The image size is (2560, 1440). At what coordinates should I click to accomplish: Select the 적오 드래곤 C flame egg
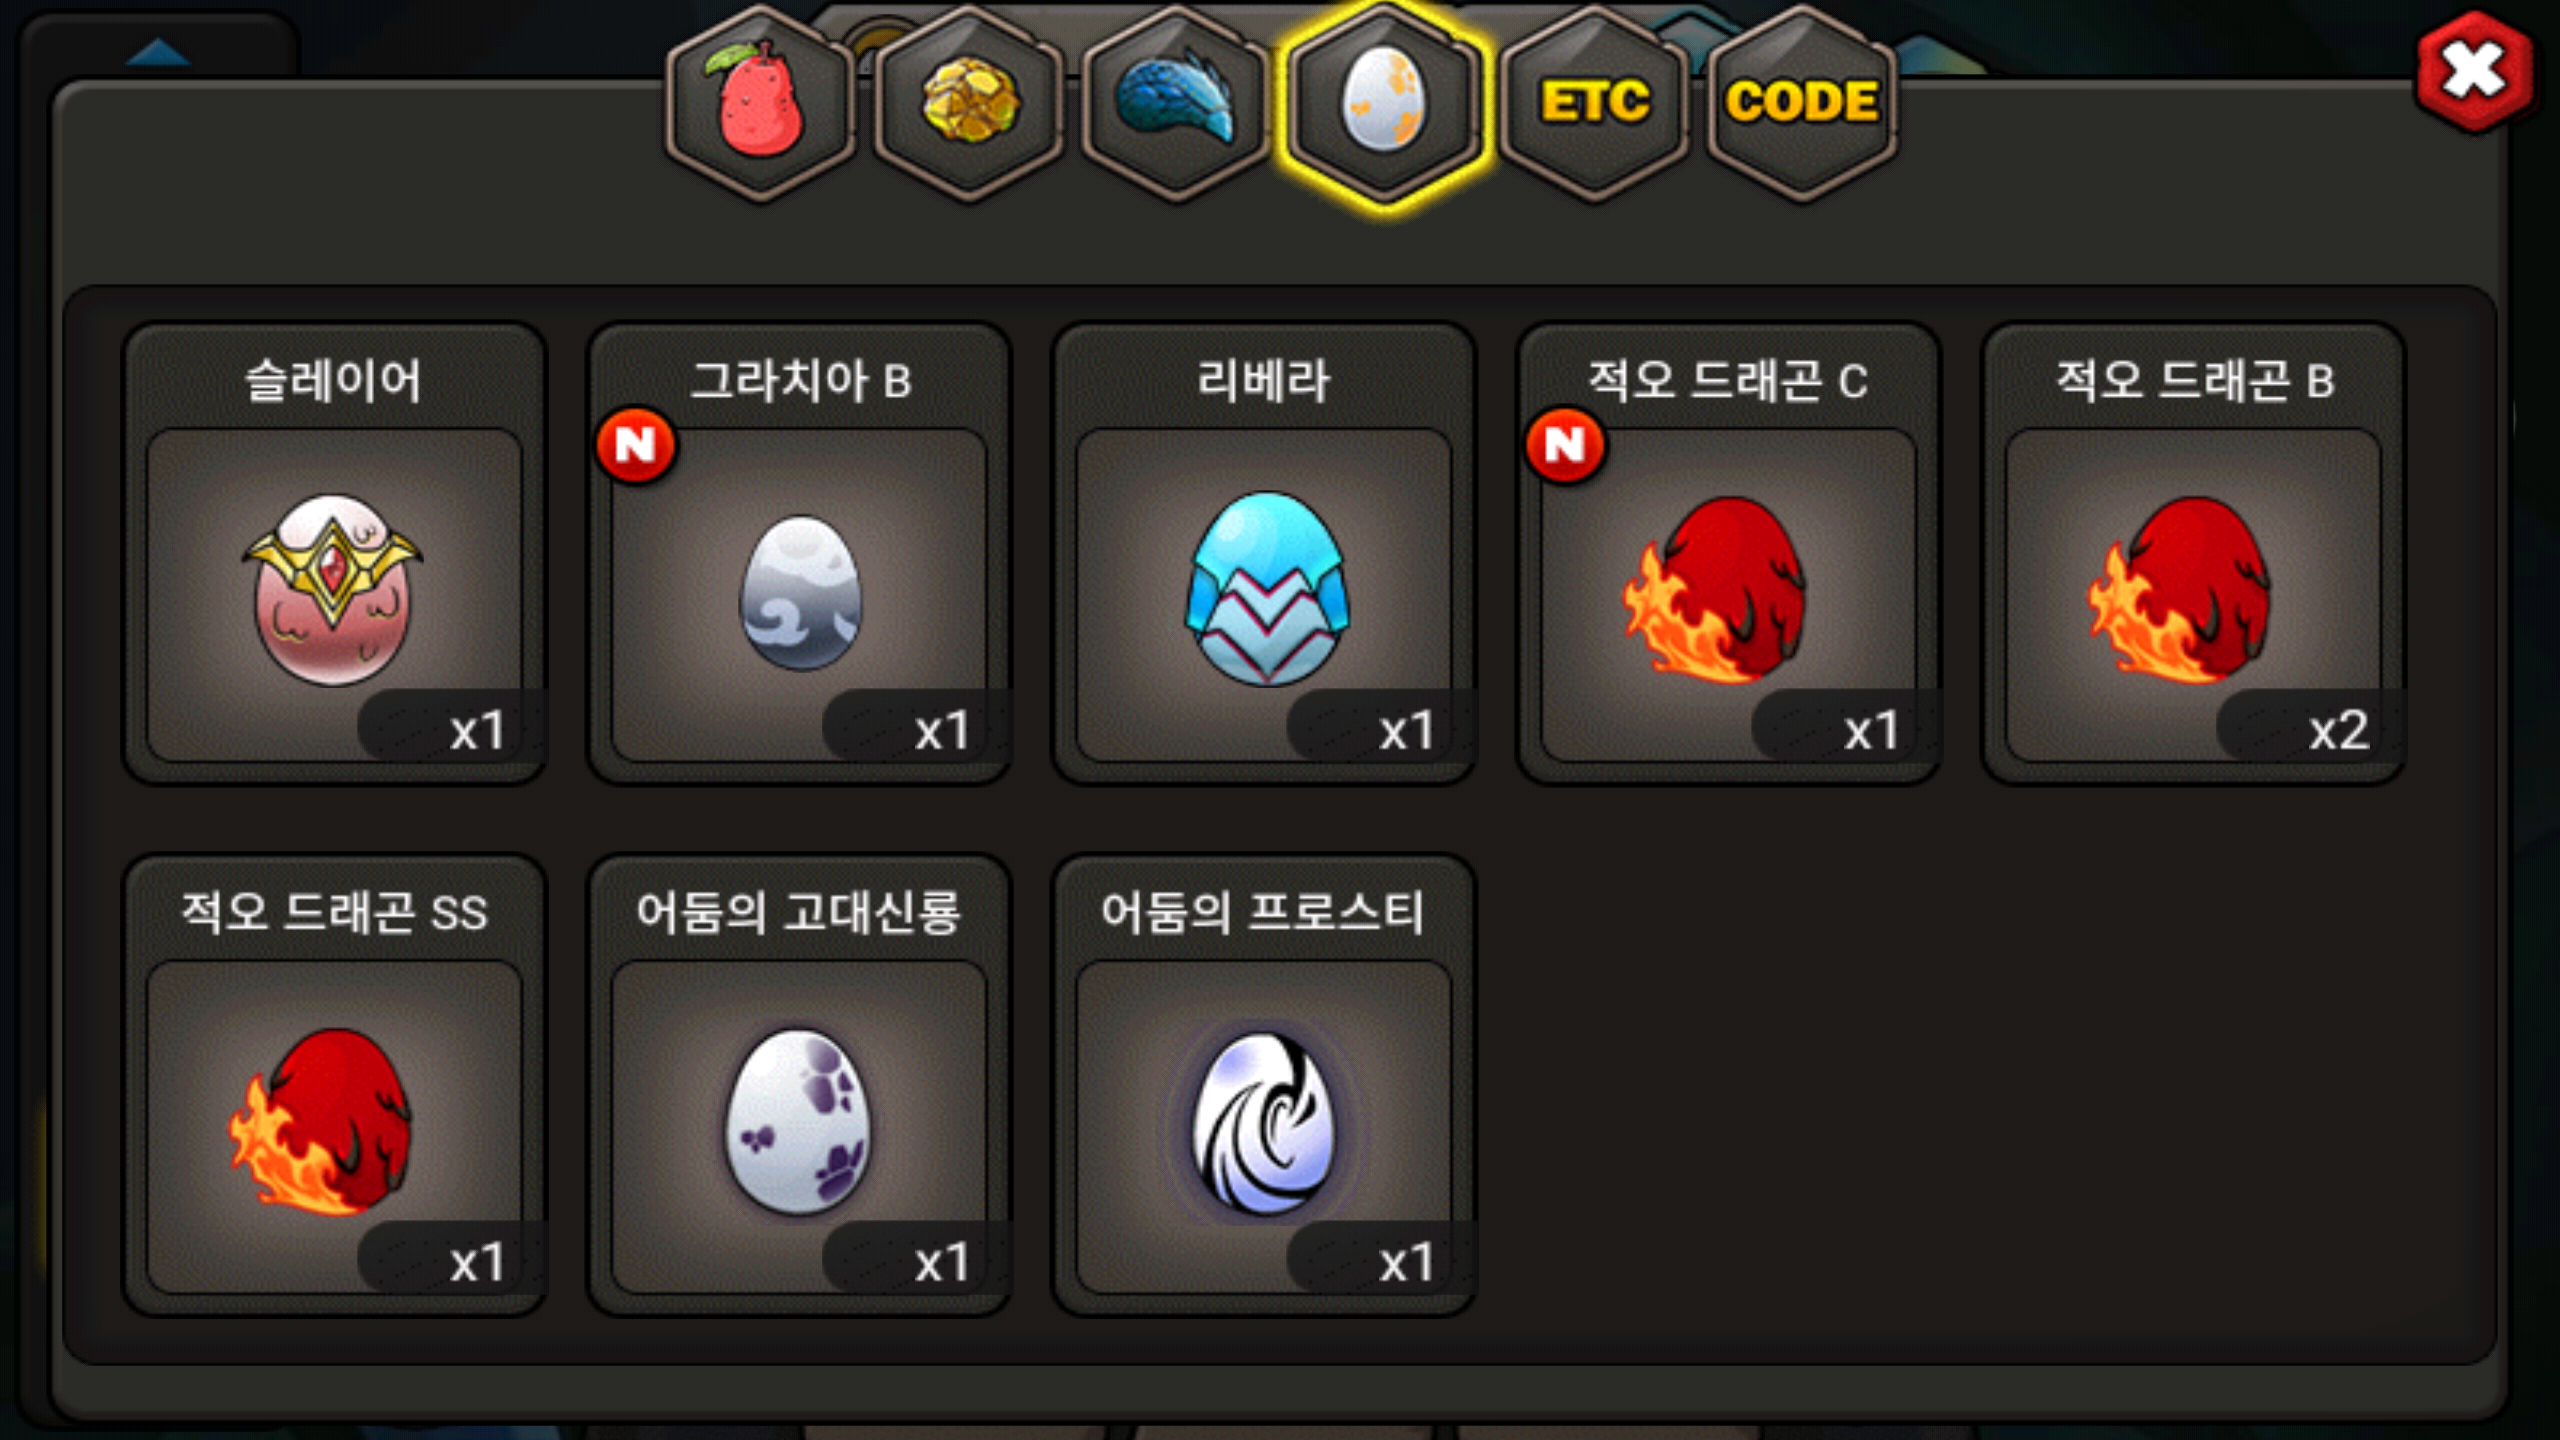[1729, 552]
